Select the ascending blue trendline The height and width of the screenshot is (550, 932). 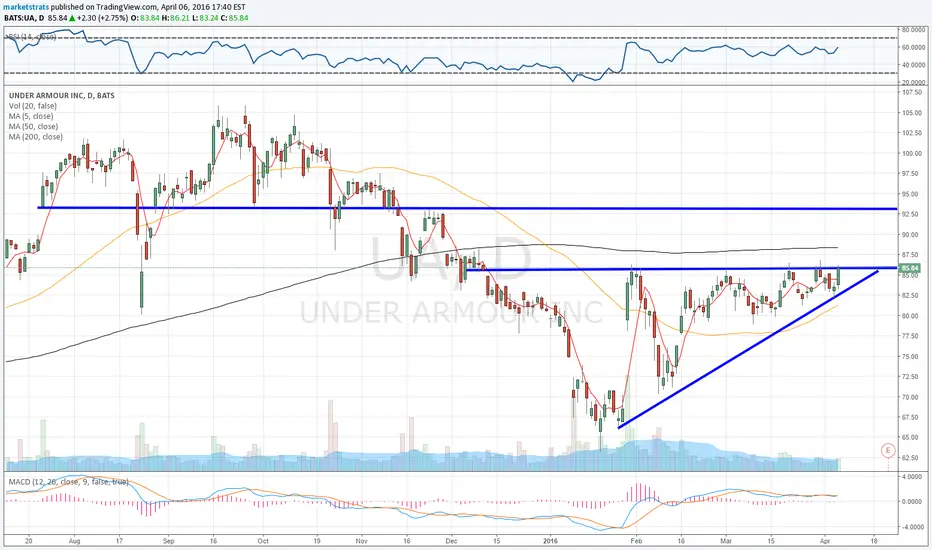[748, 349]
